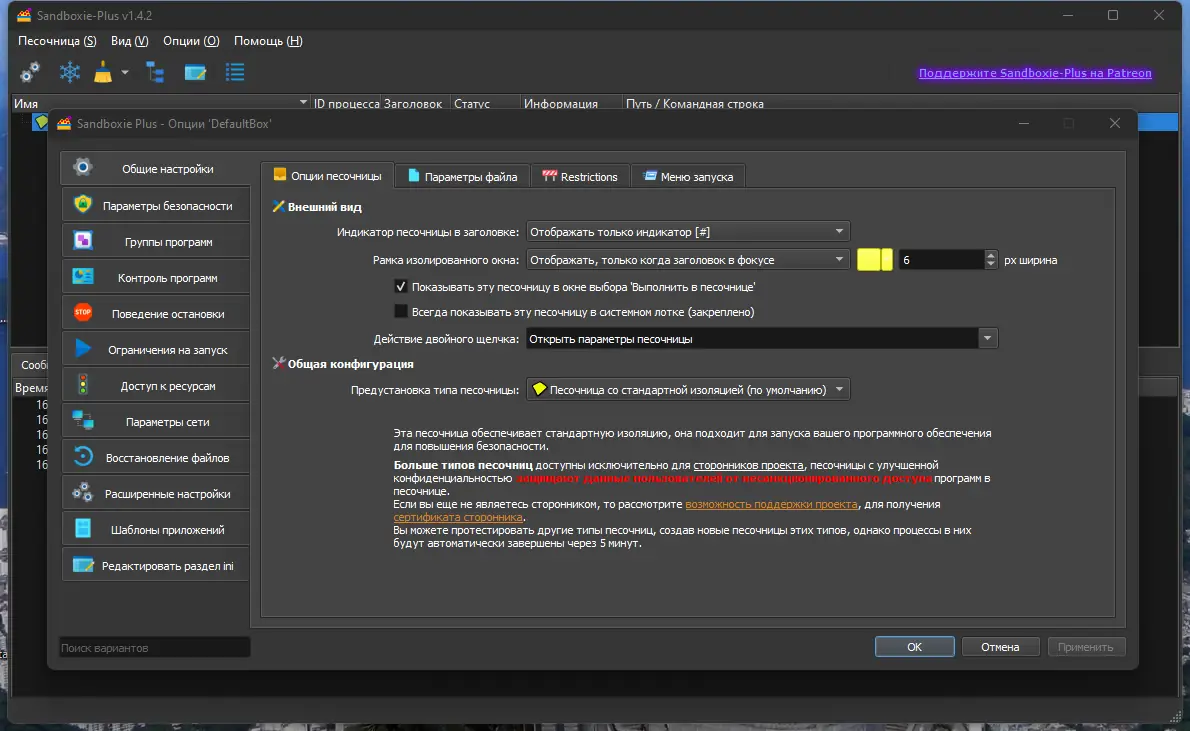Switch to Restrictions tab
Viewport: 1190px width, 731px height.
click(x=580, y=177)
